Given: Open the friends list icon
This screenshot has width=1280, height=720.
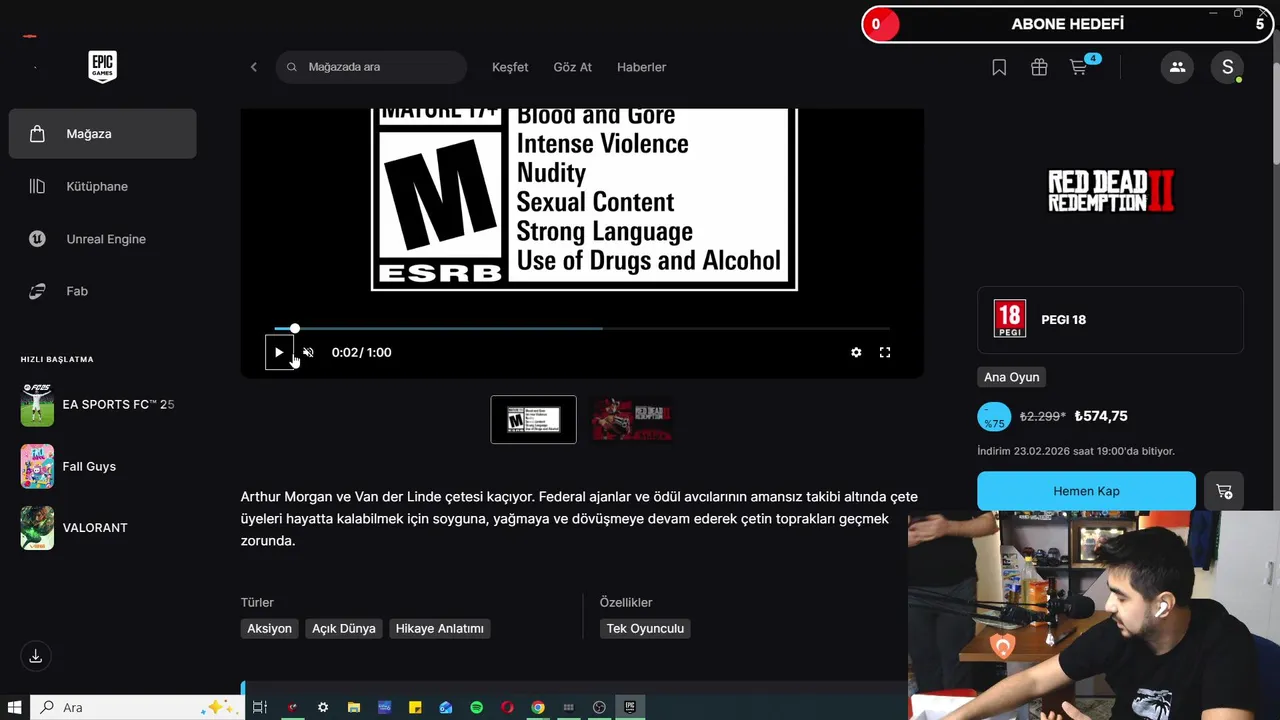Looking at the screenshot, I should coord(1177,67).
